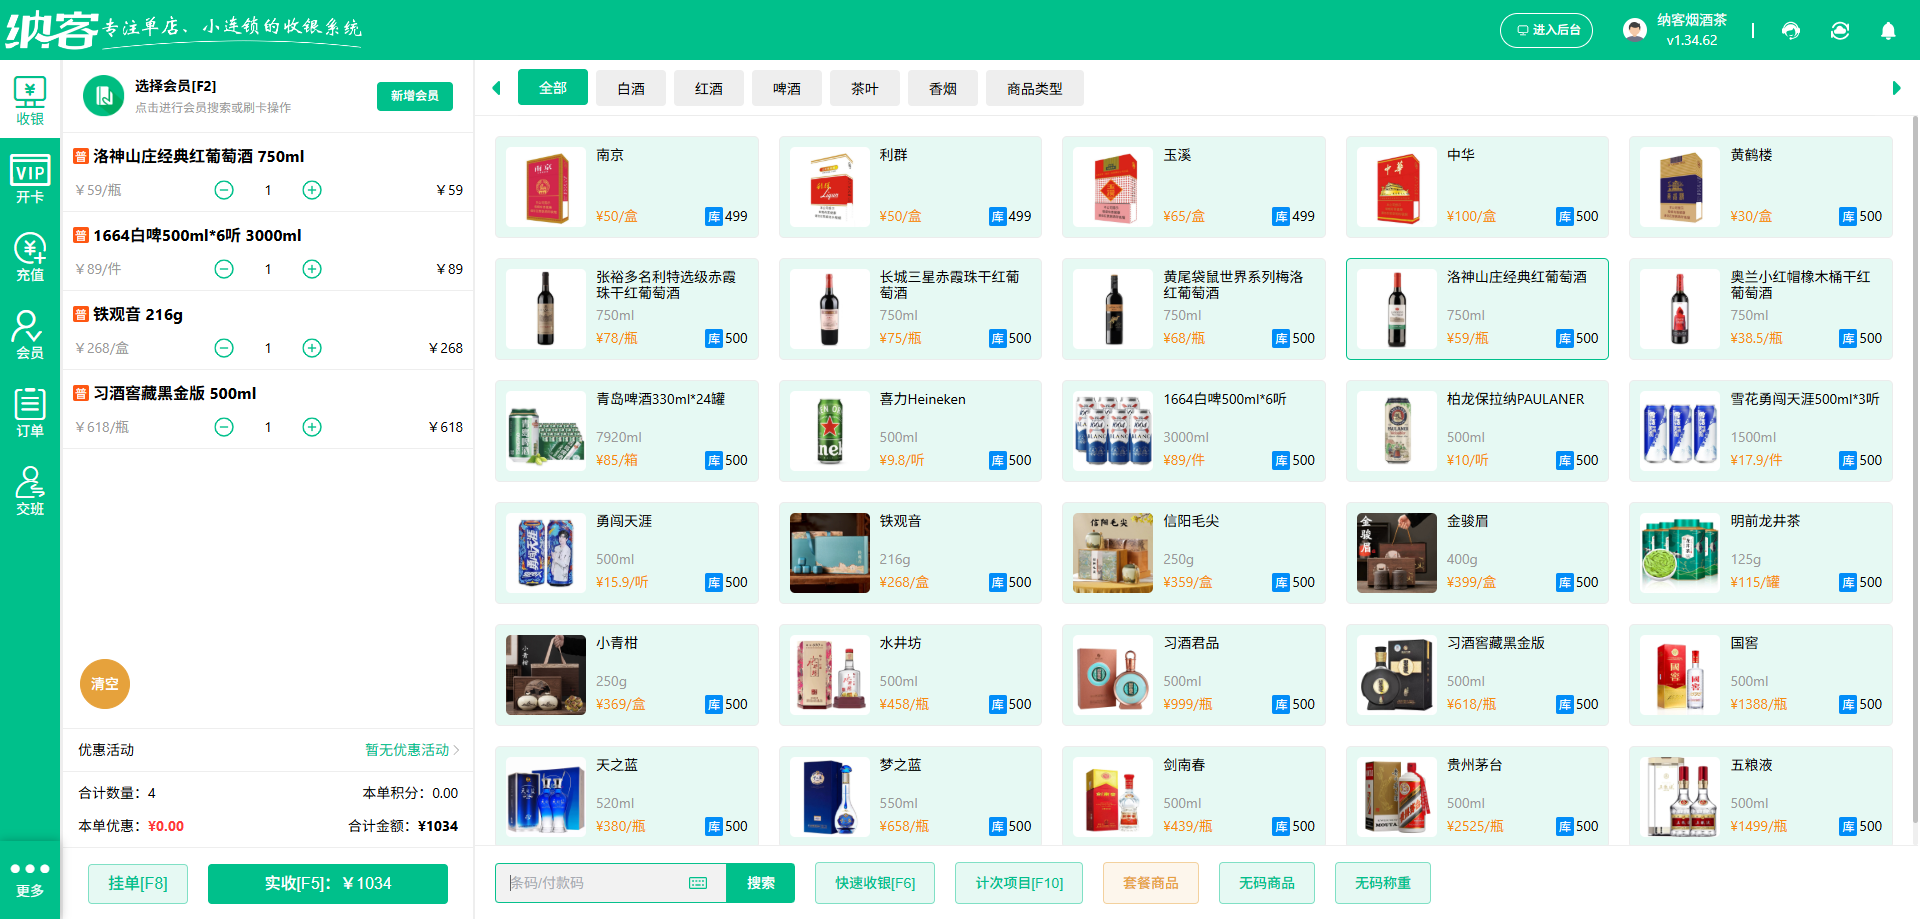Select the 香烟 category tab
The height and width of the screenshot is (919, 1920).
pyautogui.click(x=943, y=88)
